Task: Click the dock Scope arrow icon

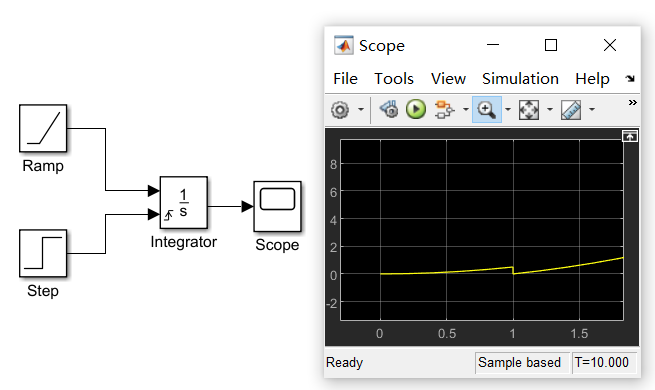Action: coord(630,79)
